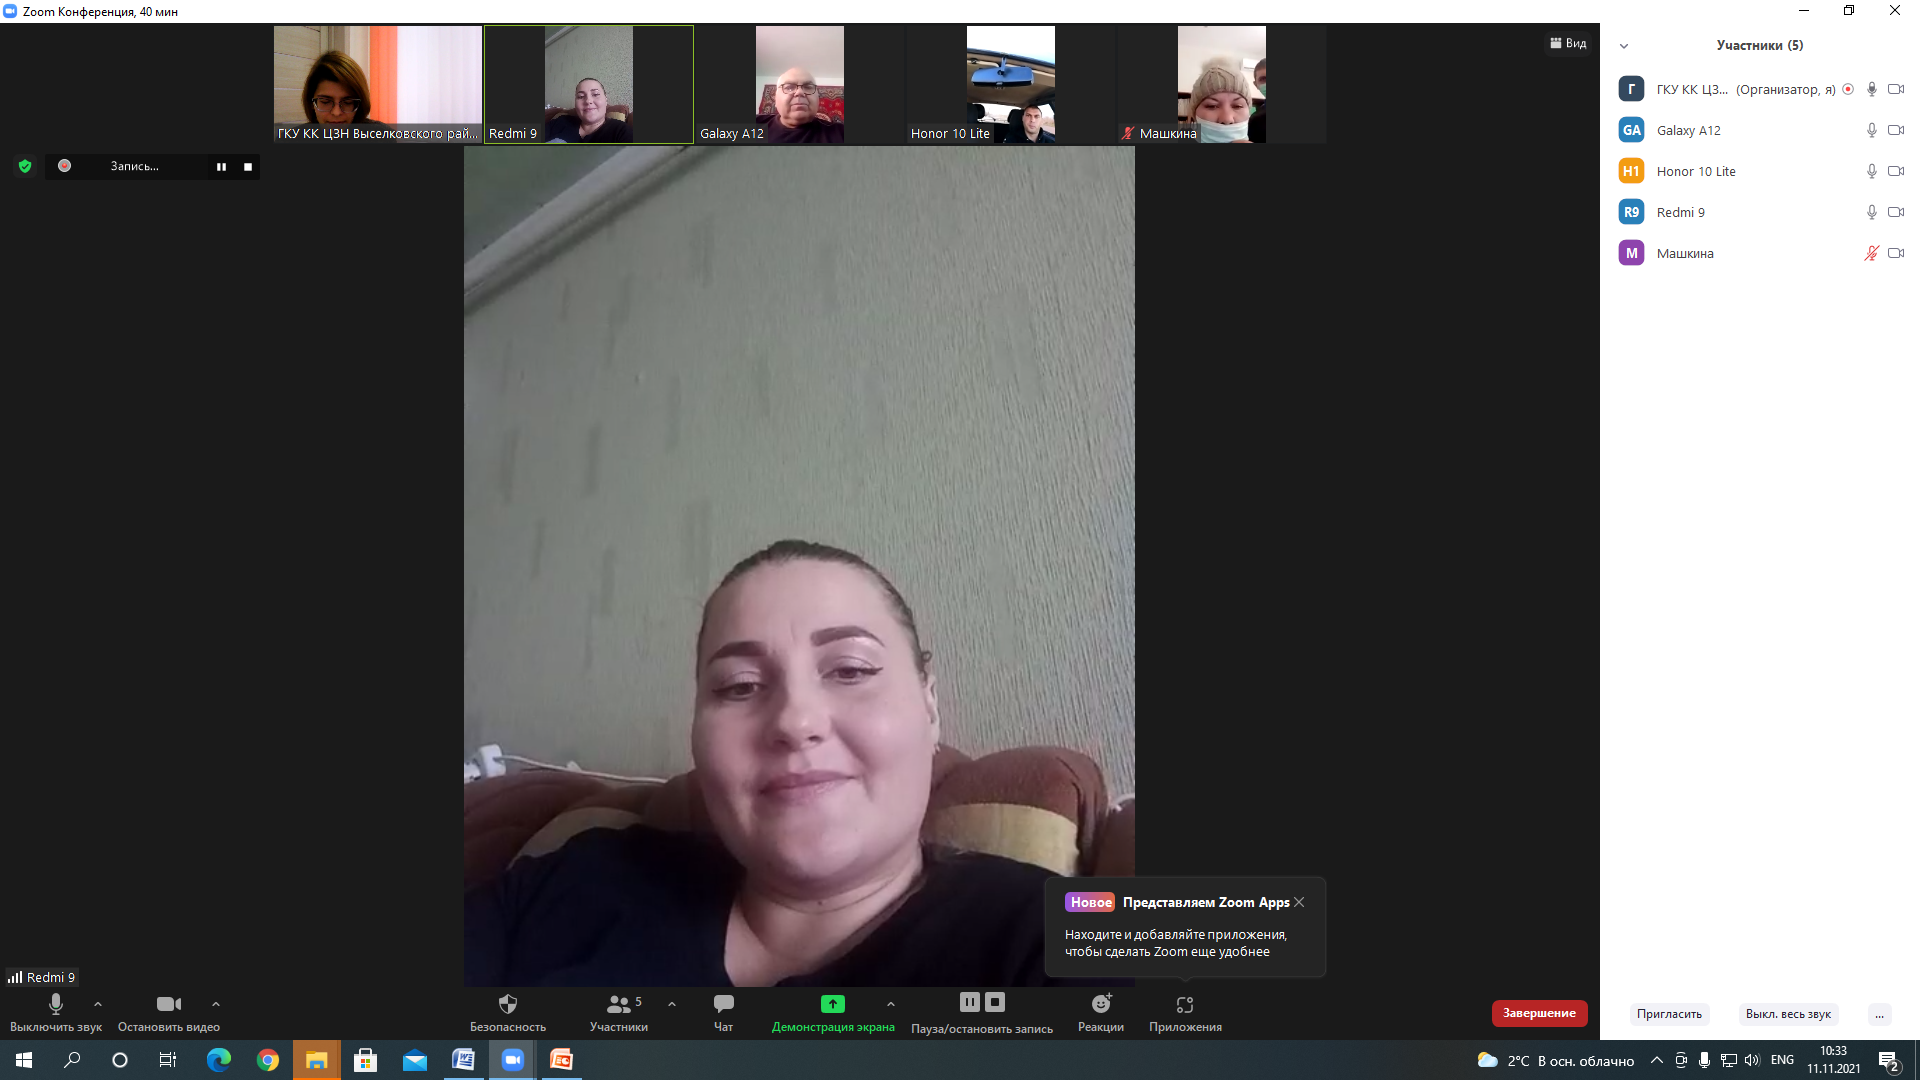Open Microsoft Store from taskbar
The image size is (1920, 1080).
365,1060
